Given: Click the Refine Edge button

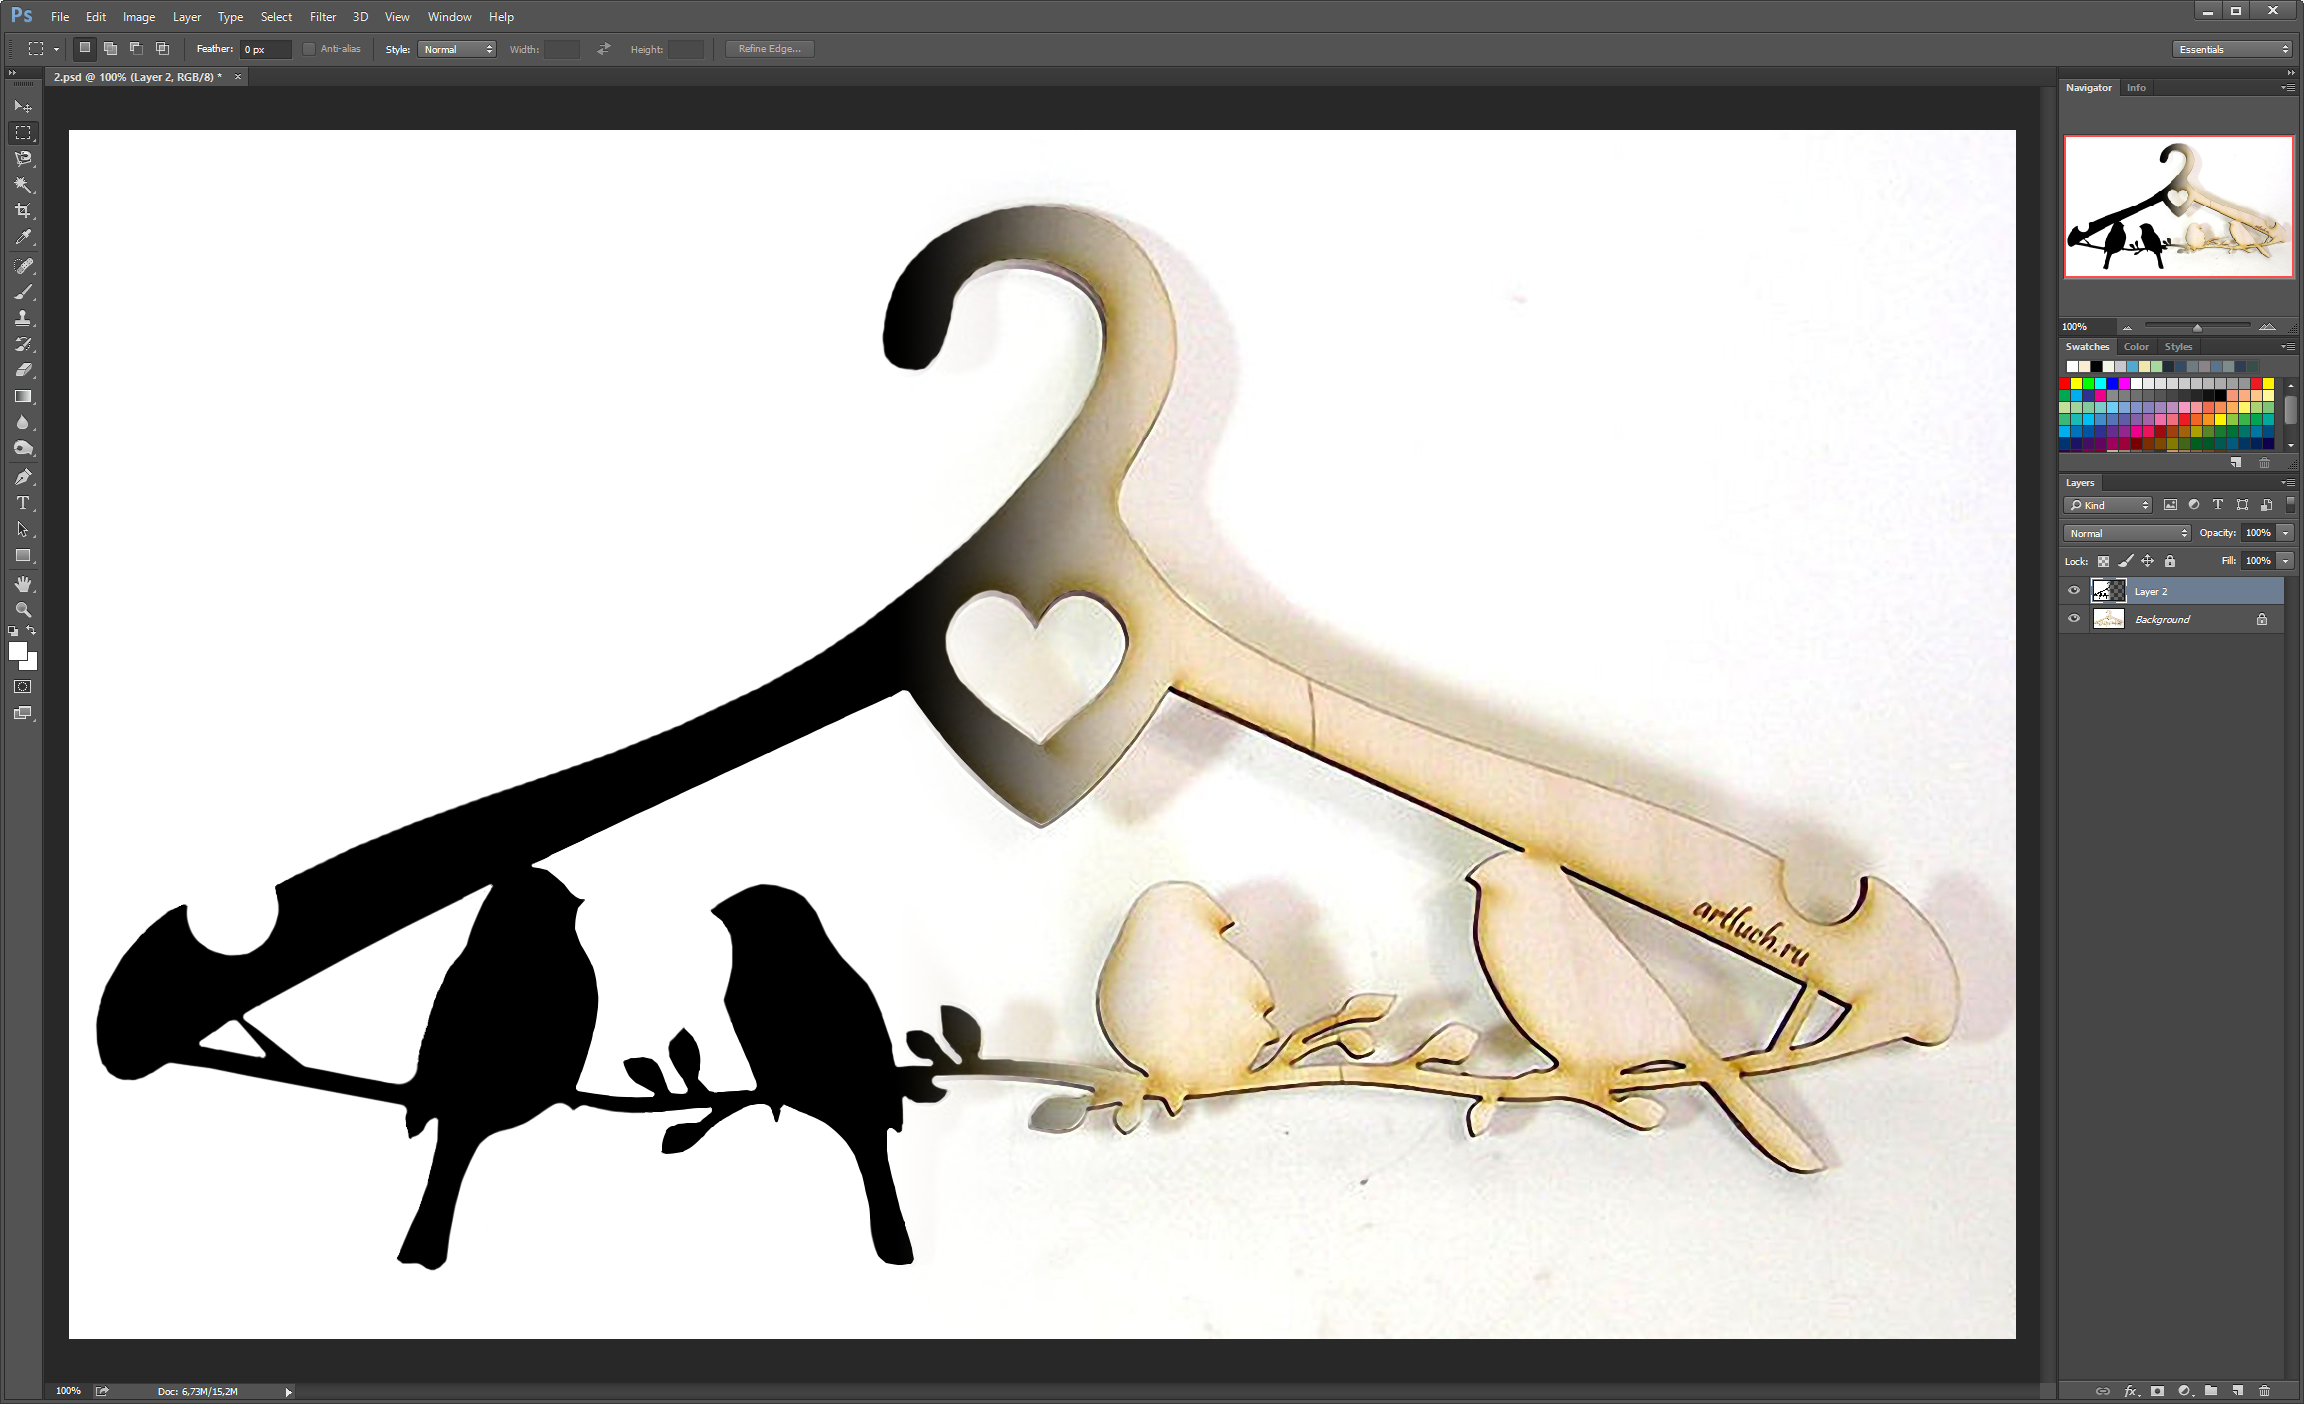Looking at the screenshot, I should (x=769, y=49).
